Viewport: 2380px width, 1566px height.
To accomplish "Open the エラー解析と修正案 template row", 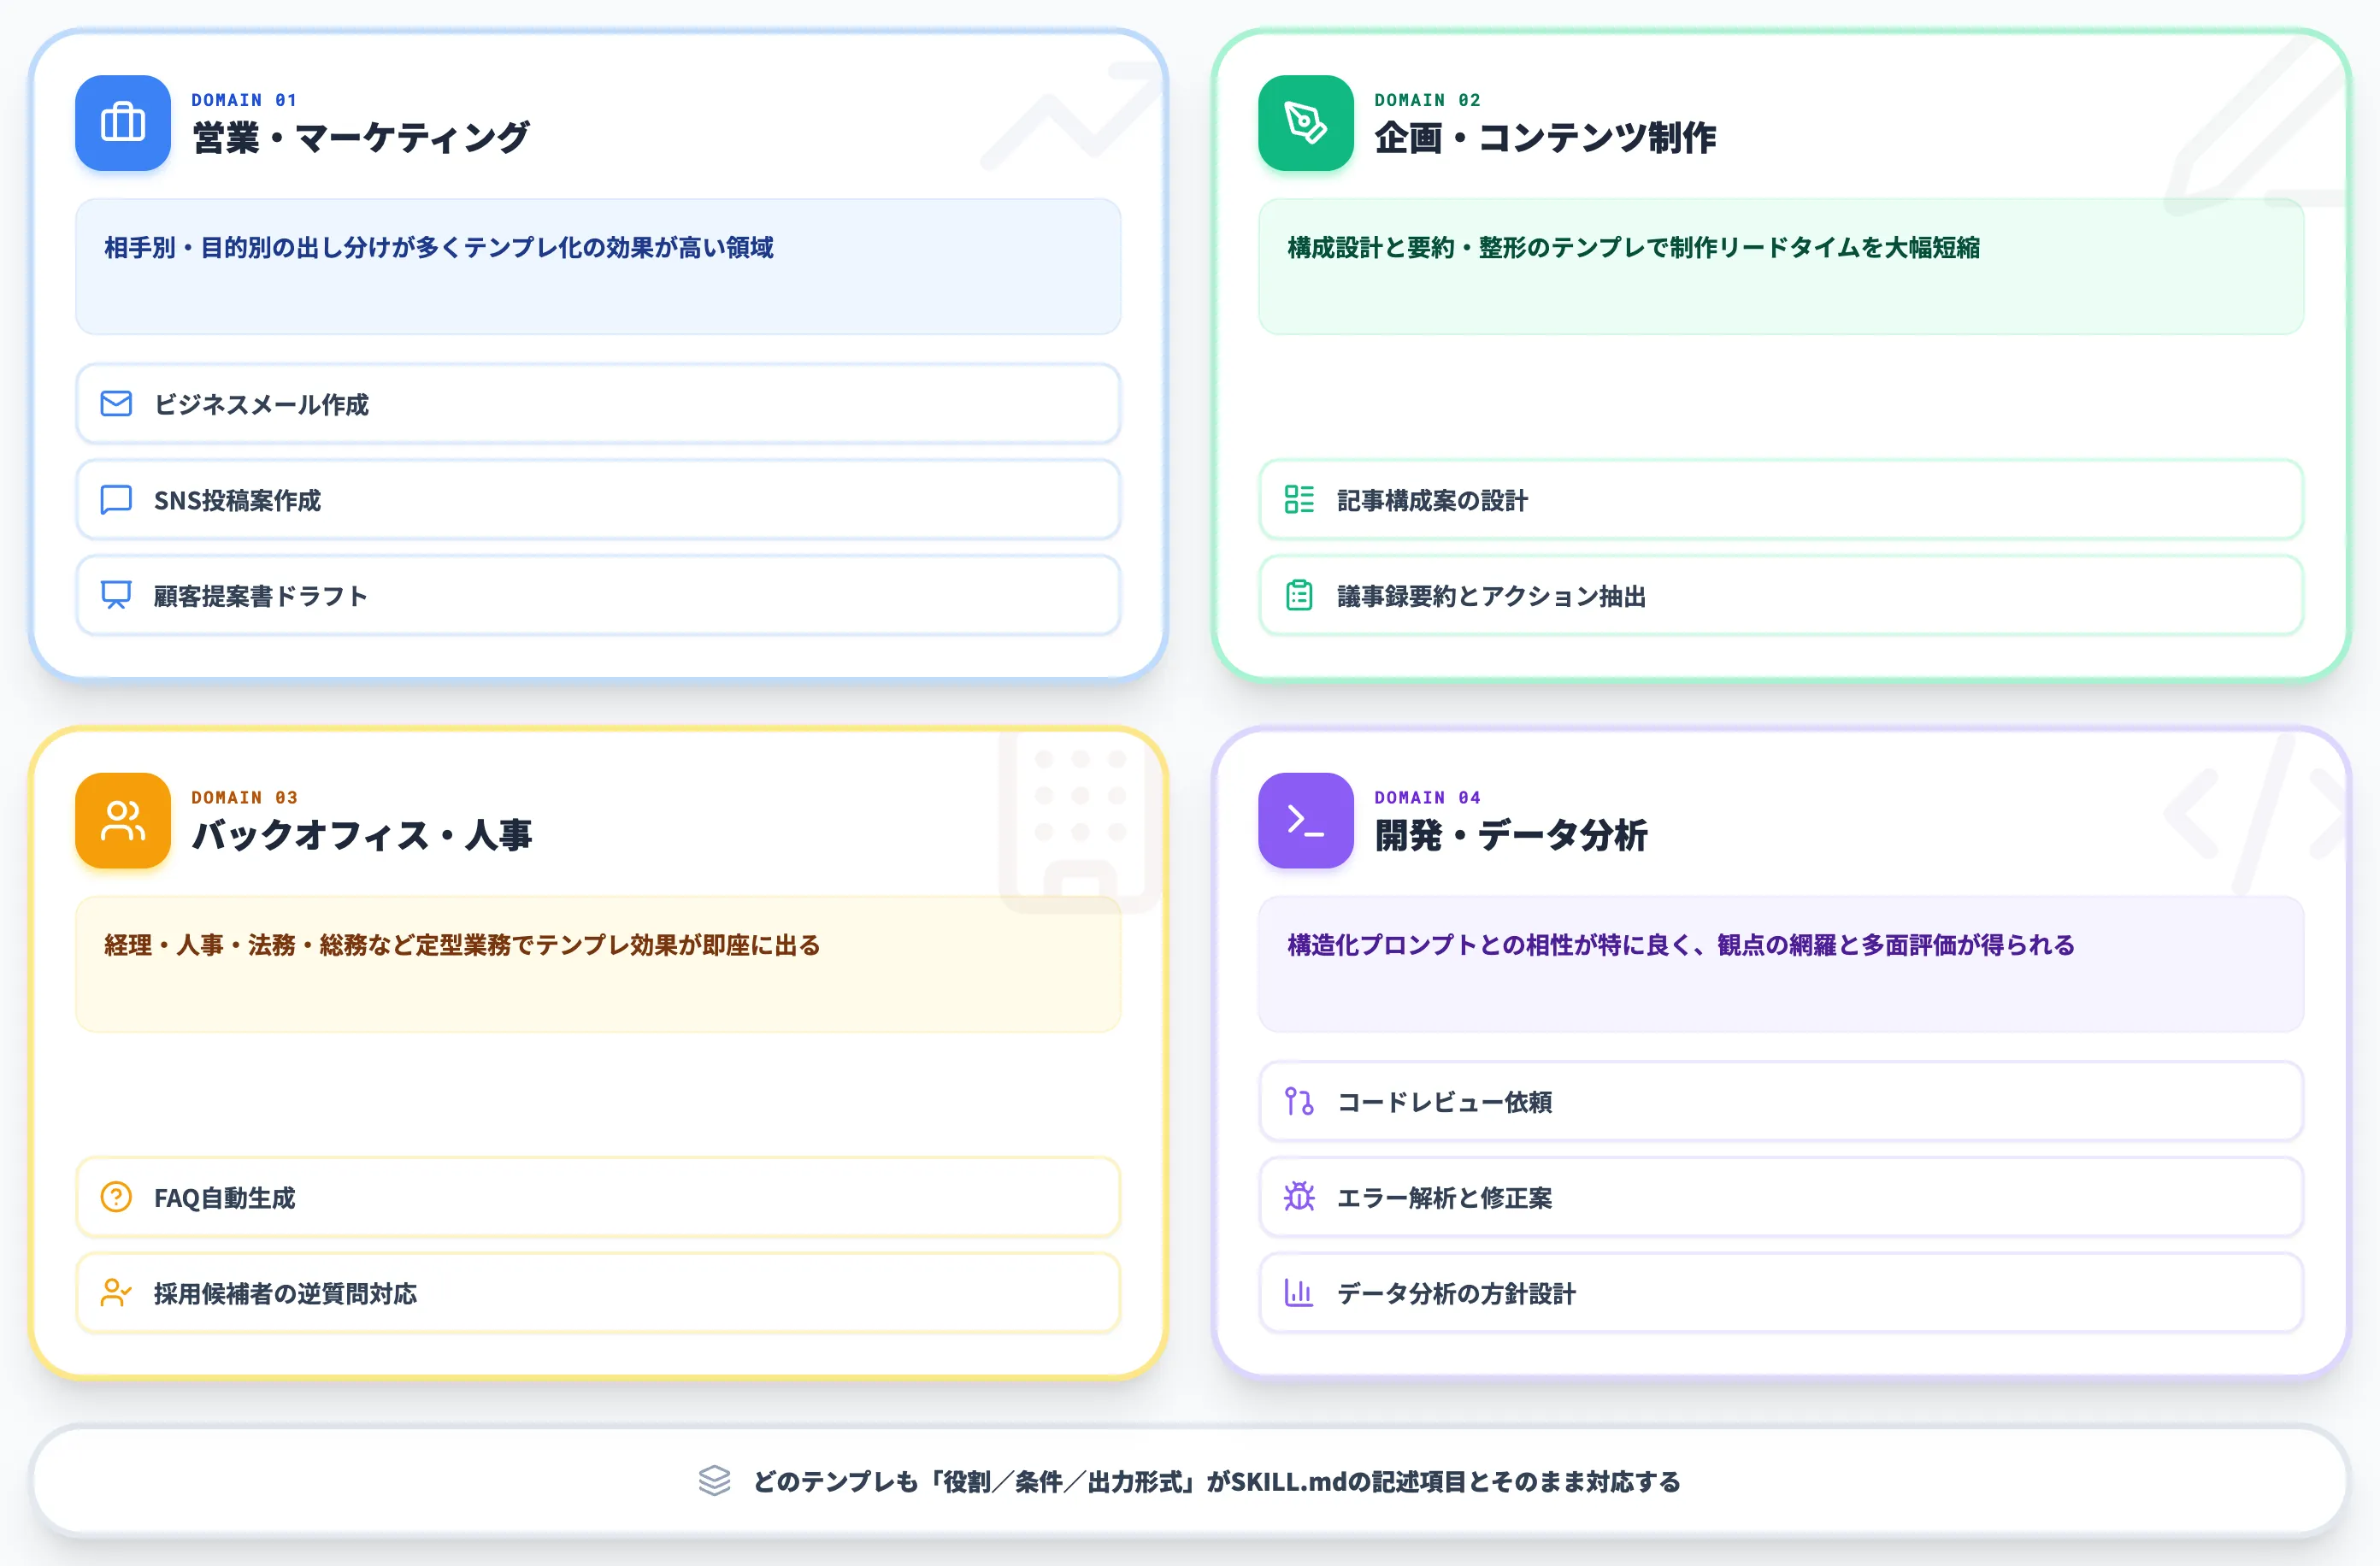I will (1781, 1197).
